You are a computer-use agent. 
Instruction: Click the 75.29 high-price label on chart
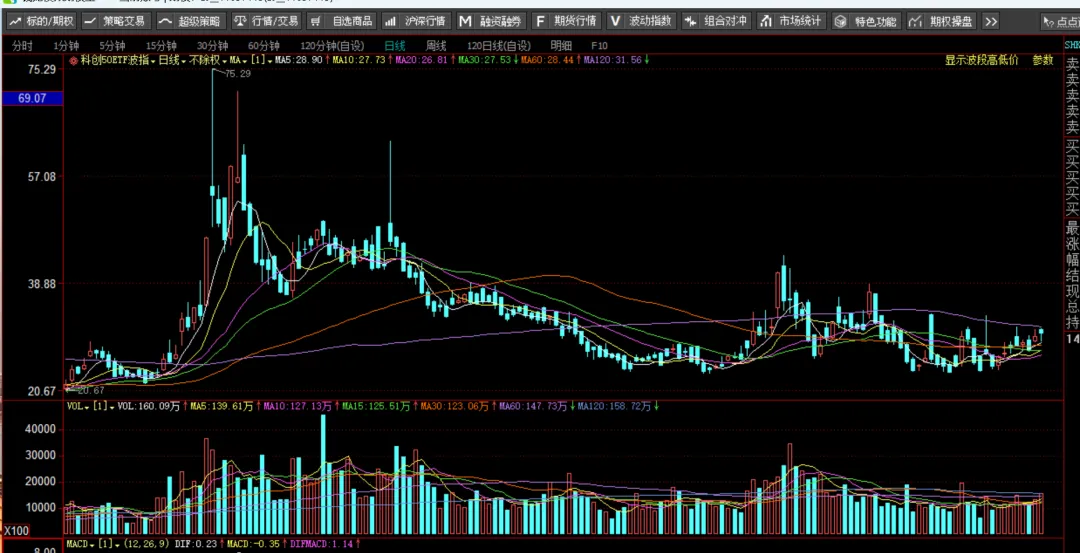(238, 74)
